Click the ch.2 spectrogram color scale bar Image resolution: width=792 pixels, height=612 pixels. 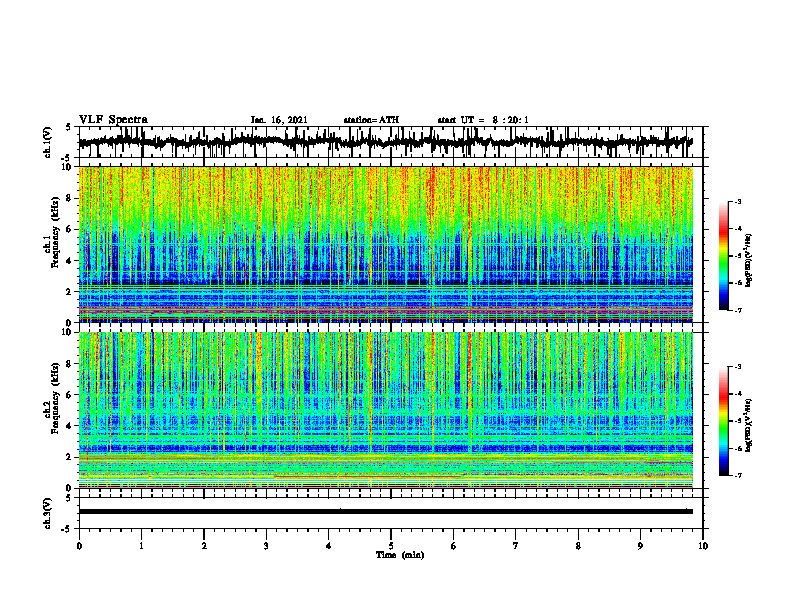[x=724, y=421]
